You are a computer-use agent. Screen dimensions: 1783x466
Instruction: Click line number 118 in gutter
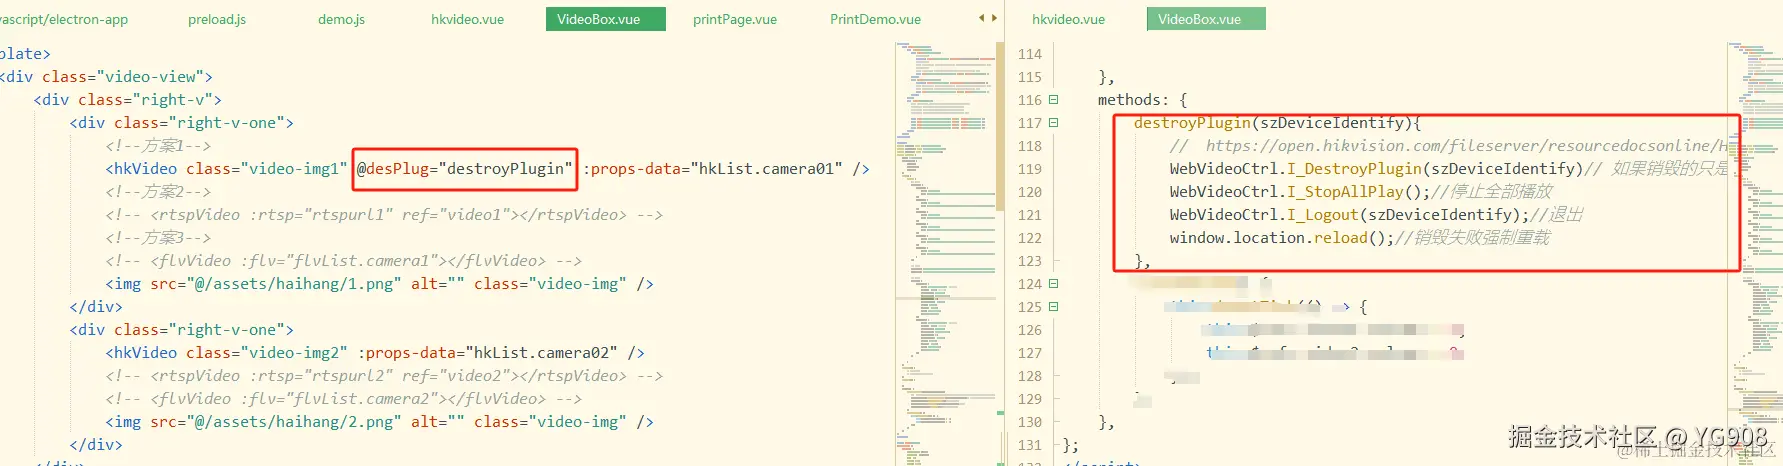(1029, 146)
